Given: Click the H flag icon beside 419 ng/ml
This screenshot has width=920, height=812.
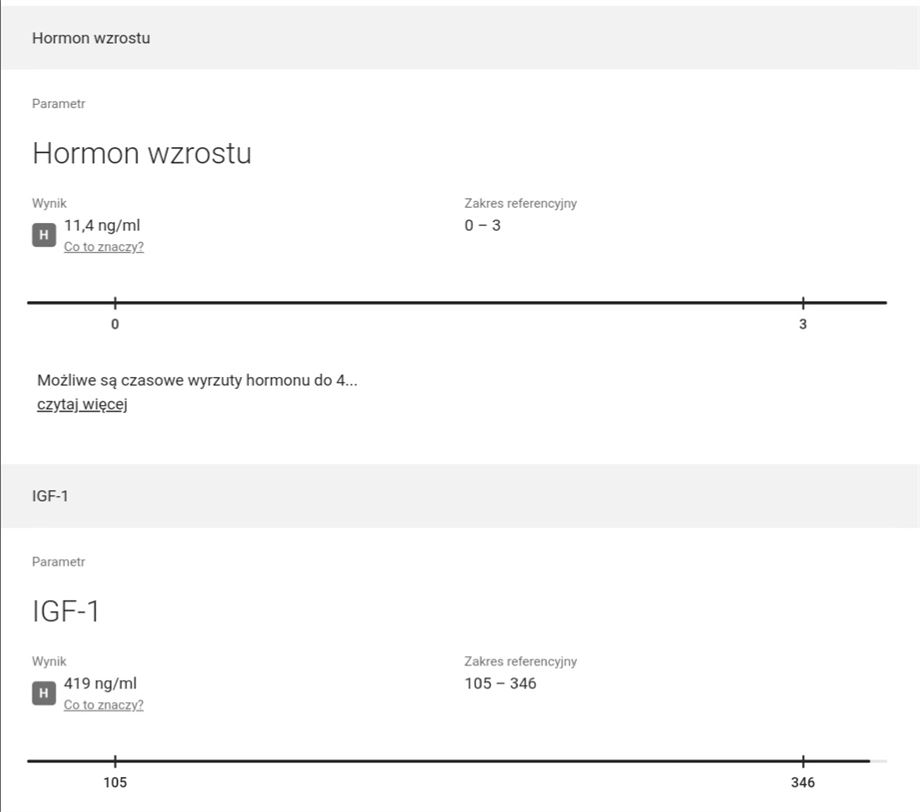Looking at the screenshot, I should 43,693.
